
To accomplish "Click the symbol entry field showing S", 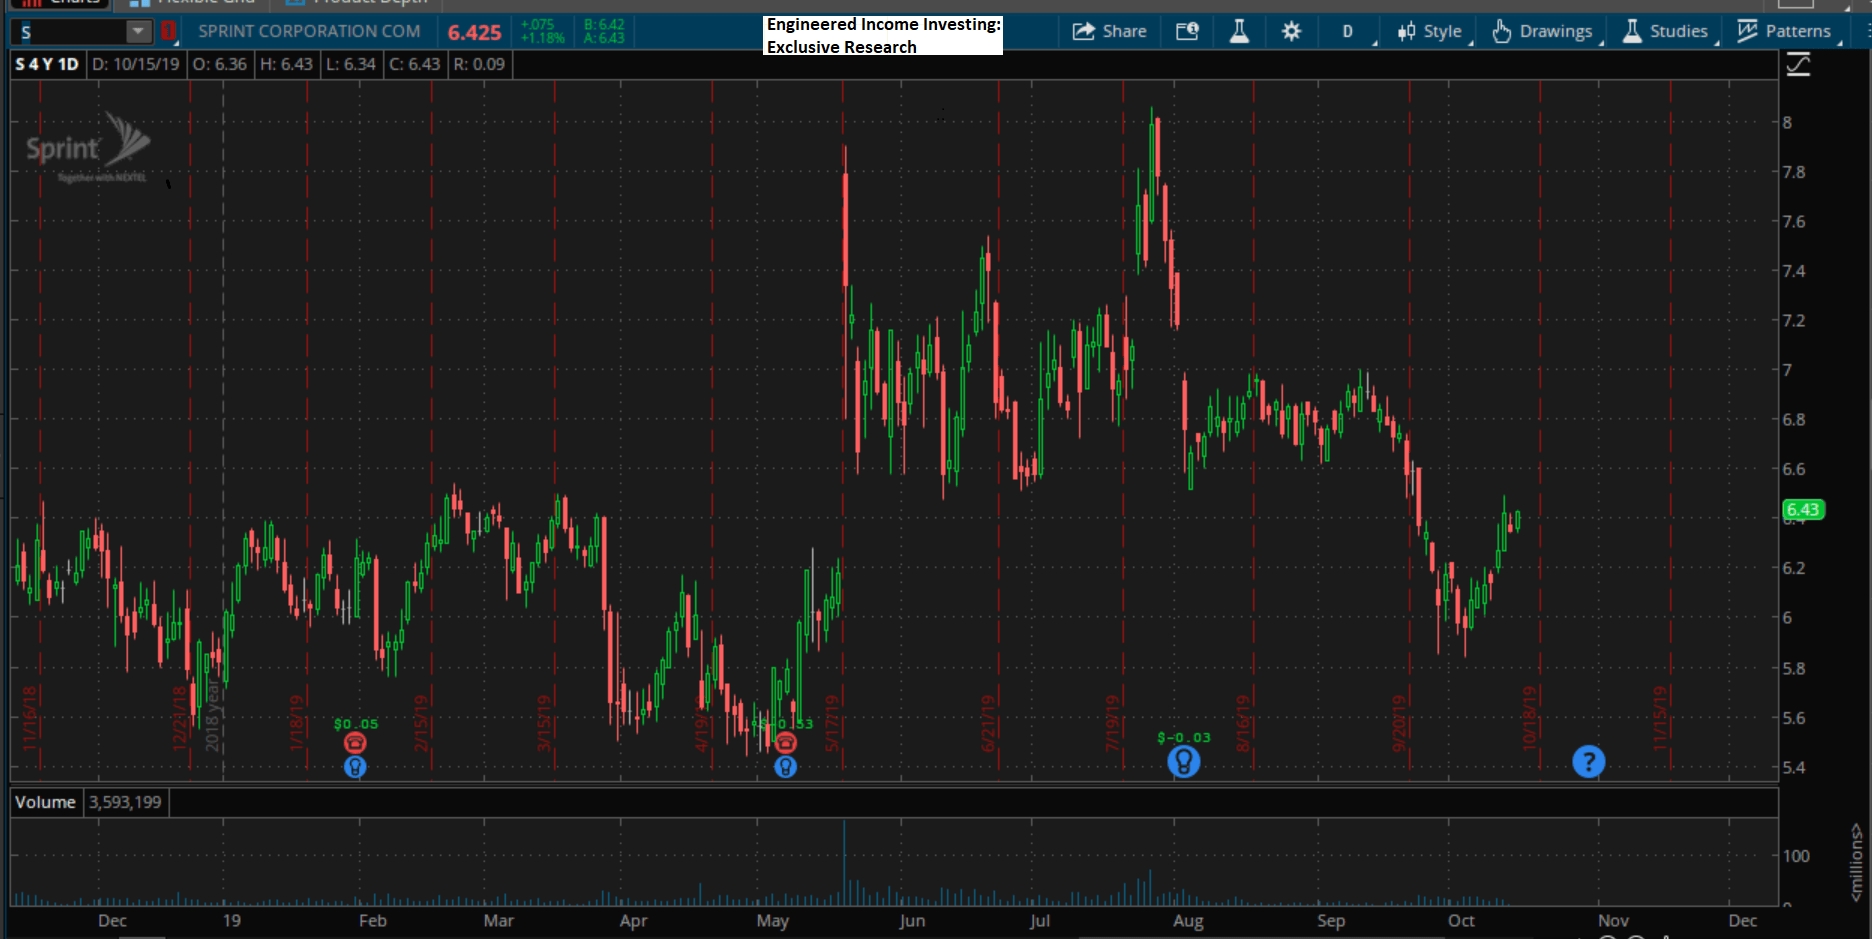I will [72, 32].
